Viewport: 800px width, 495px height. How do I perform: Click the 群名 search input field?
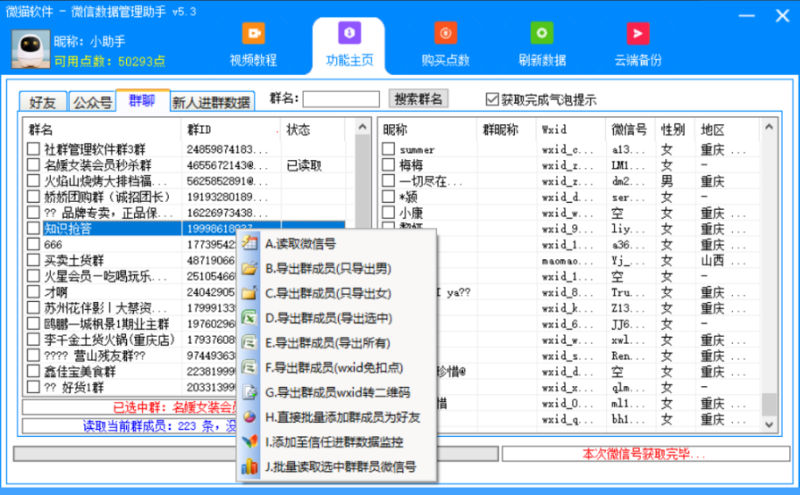[x=341, y=99]
